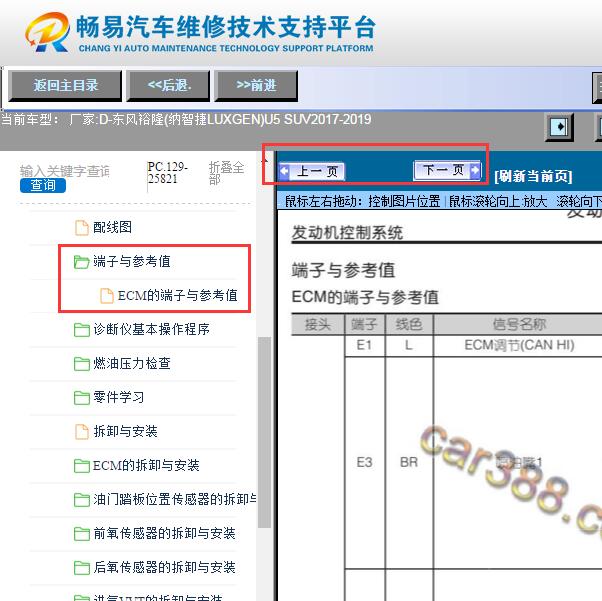Open ECM的端子与参考值 document
Screen dimensions: 602x601
[x=177, y=295]
